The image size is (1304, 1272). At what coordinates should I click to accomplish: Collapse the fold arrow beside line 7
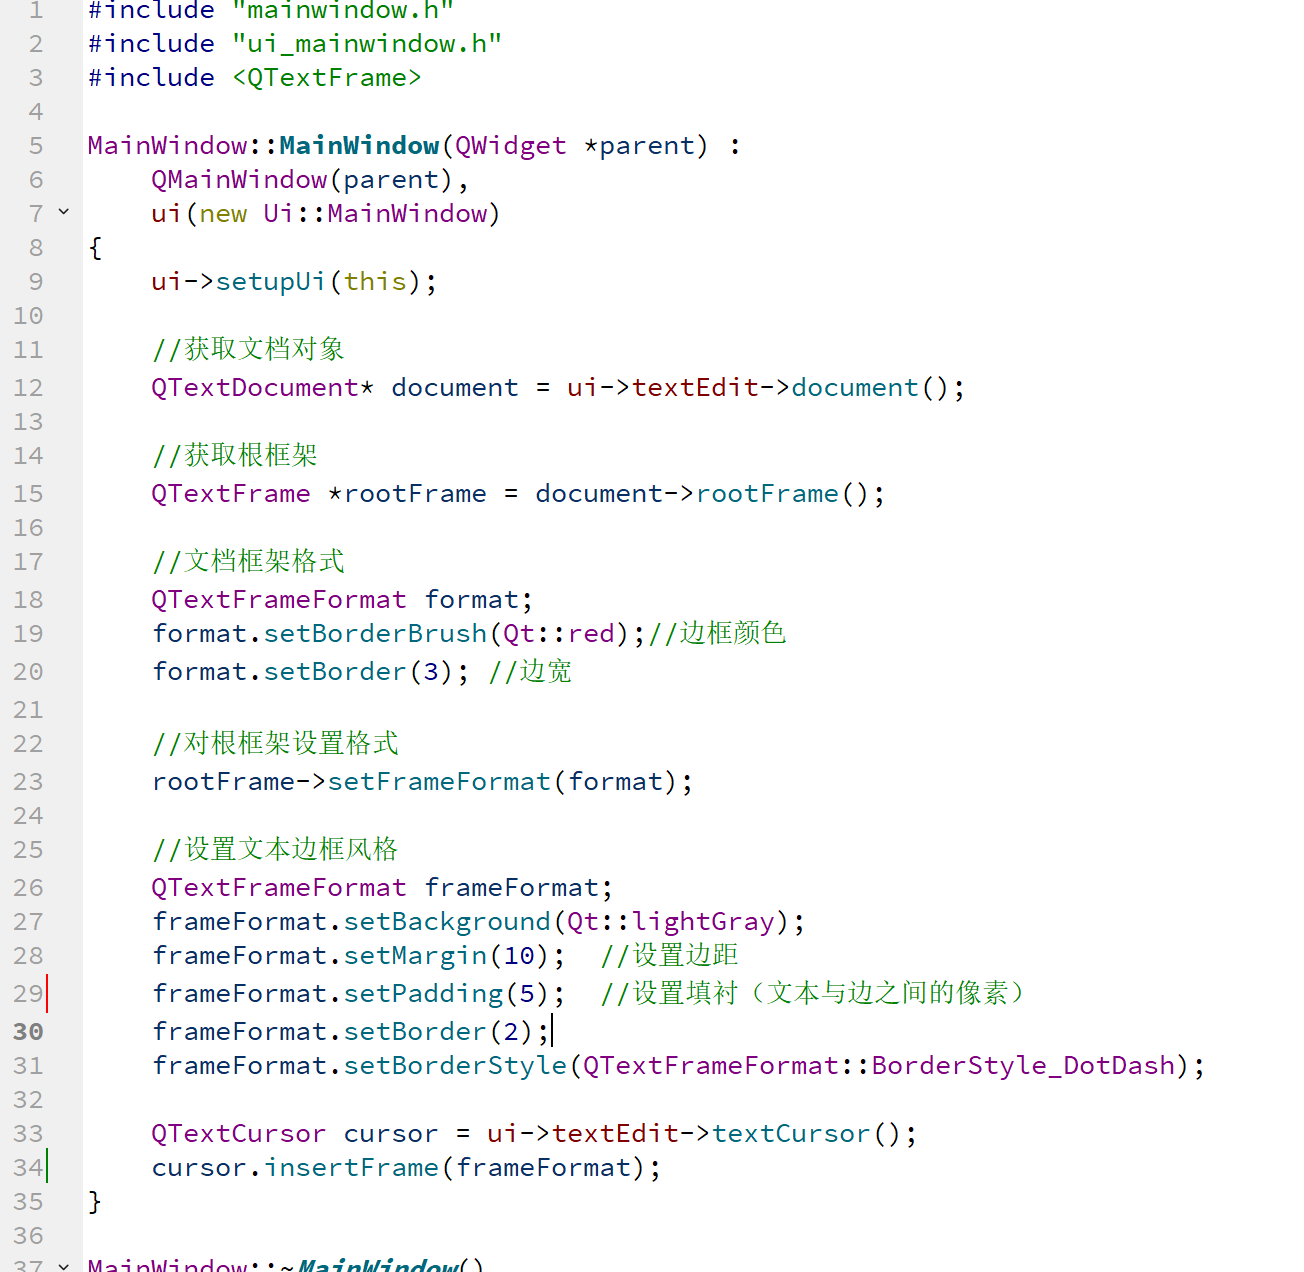tap(64, 212)
